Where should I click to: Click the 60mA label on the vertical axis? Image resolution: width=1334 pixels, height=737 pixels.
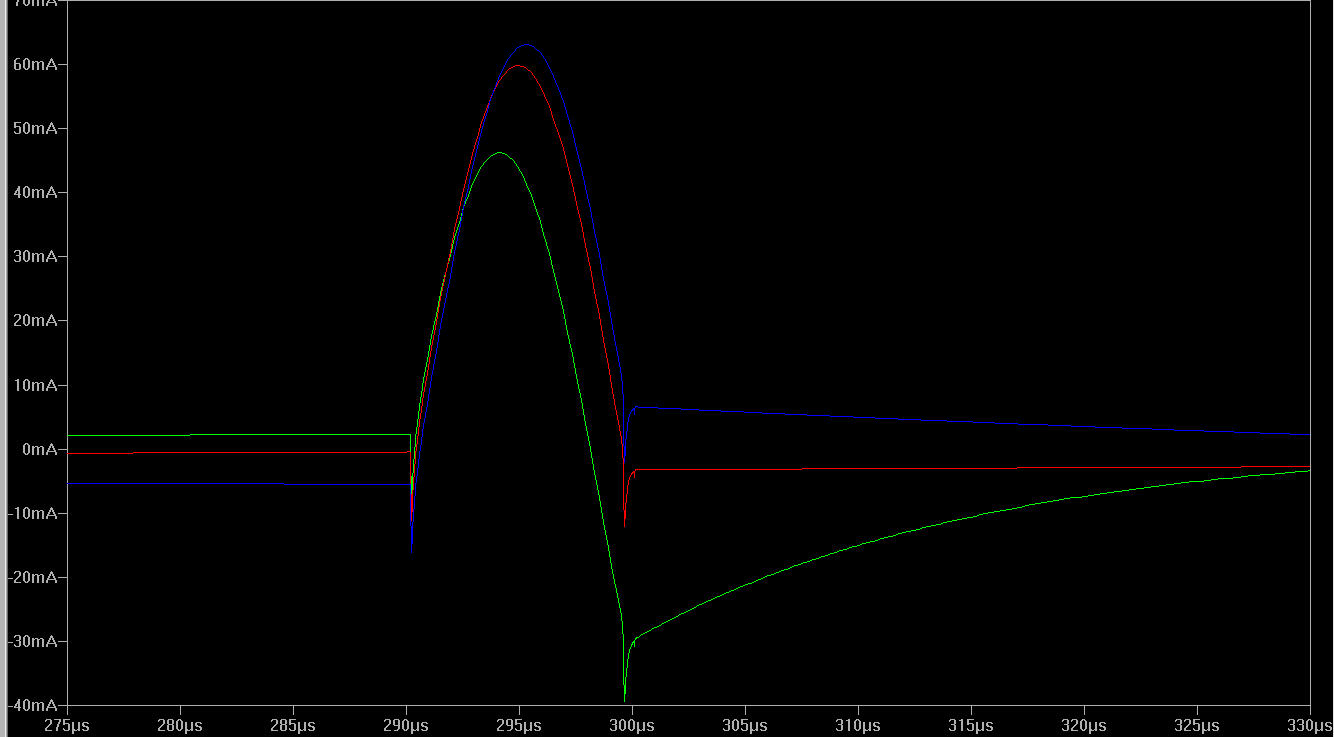tap(37, 64)
